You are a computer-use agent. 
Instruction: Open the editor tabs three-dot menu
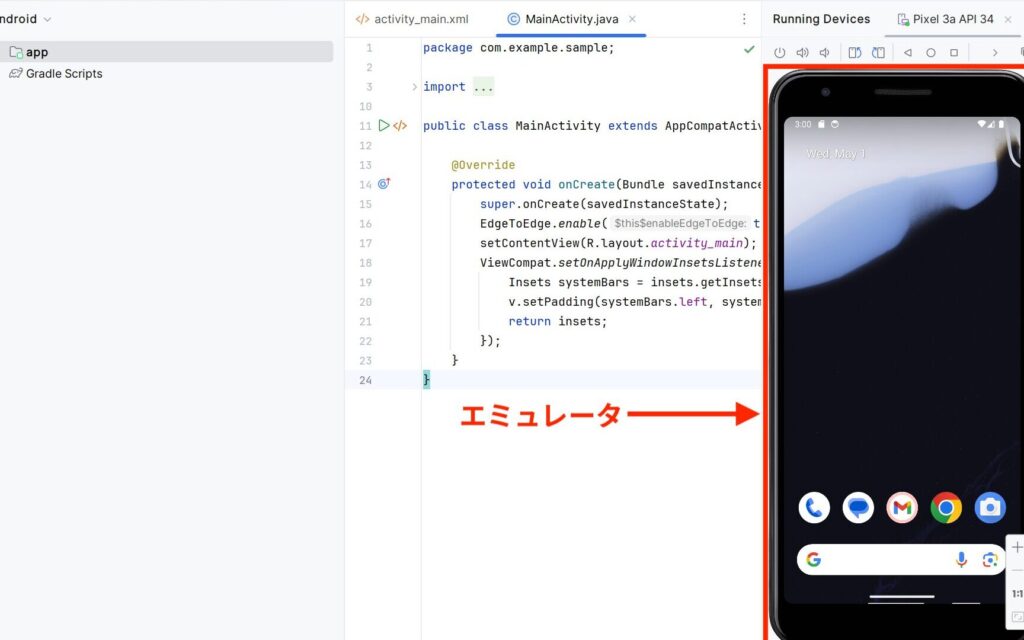click(744, 19)
